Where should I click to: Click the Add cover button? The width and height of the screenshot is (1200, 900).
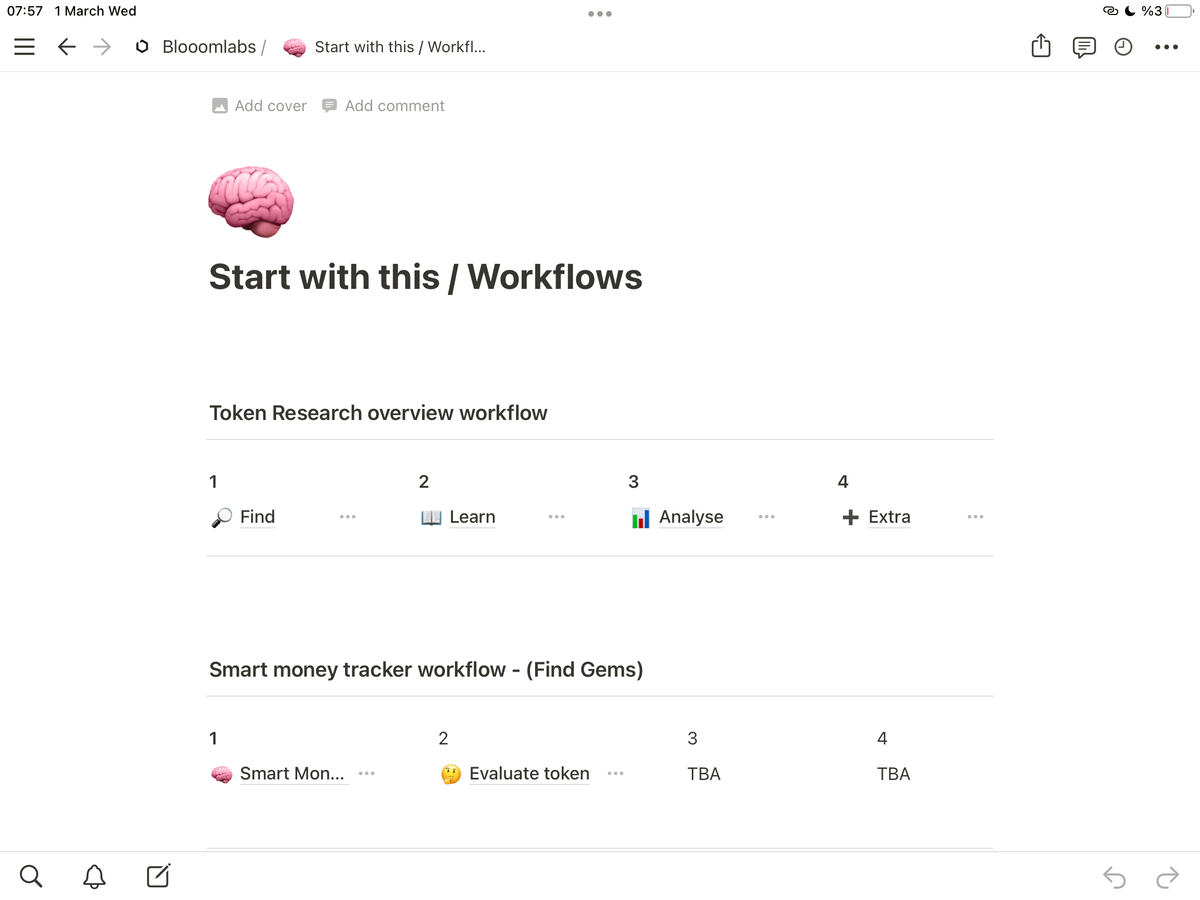point(259,106)
